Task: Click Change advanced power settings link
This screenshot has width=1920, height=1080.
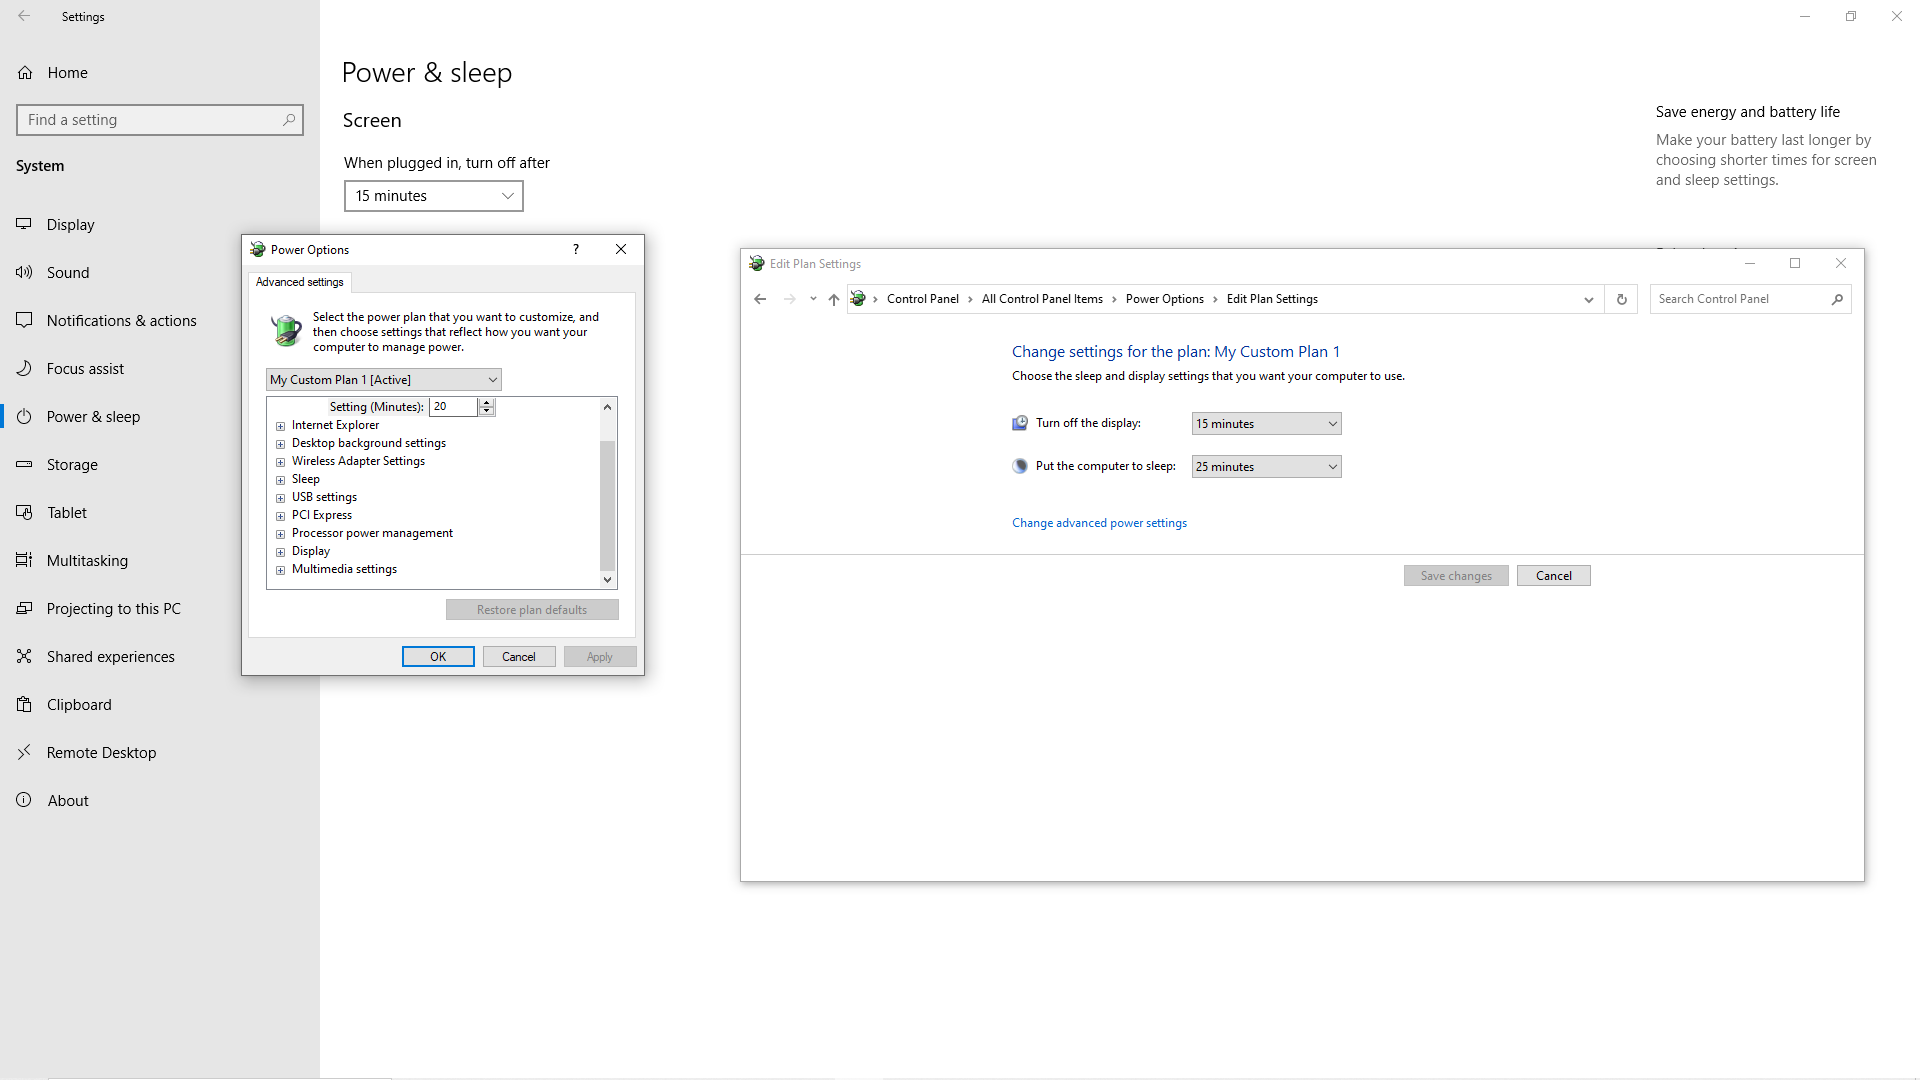Action: coord(1099,523)
